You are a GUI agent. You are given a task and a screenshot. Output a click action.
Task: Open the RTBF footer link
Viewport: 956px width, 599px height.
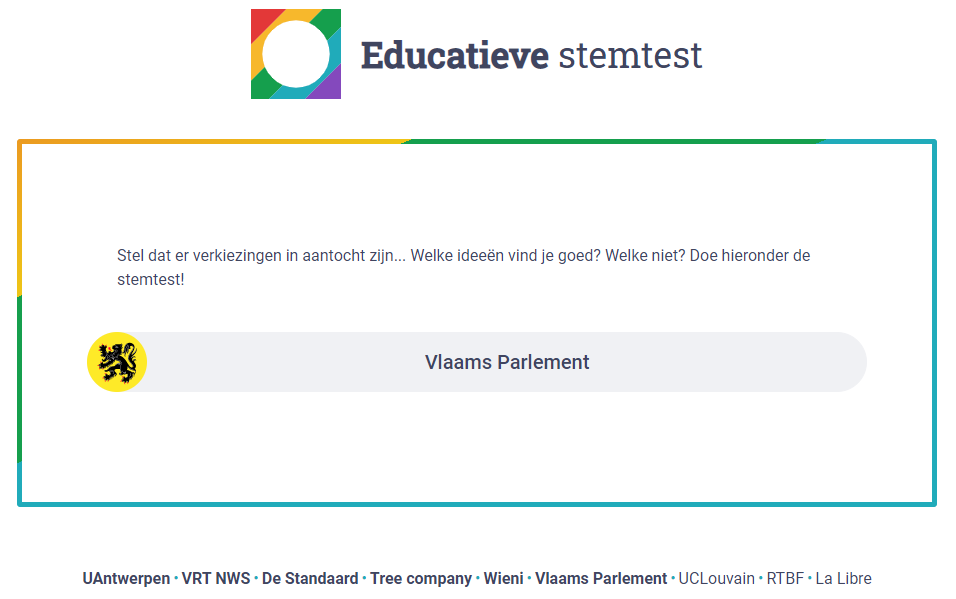tap(785, 578)
